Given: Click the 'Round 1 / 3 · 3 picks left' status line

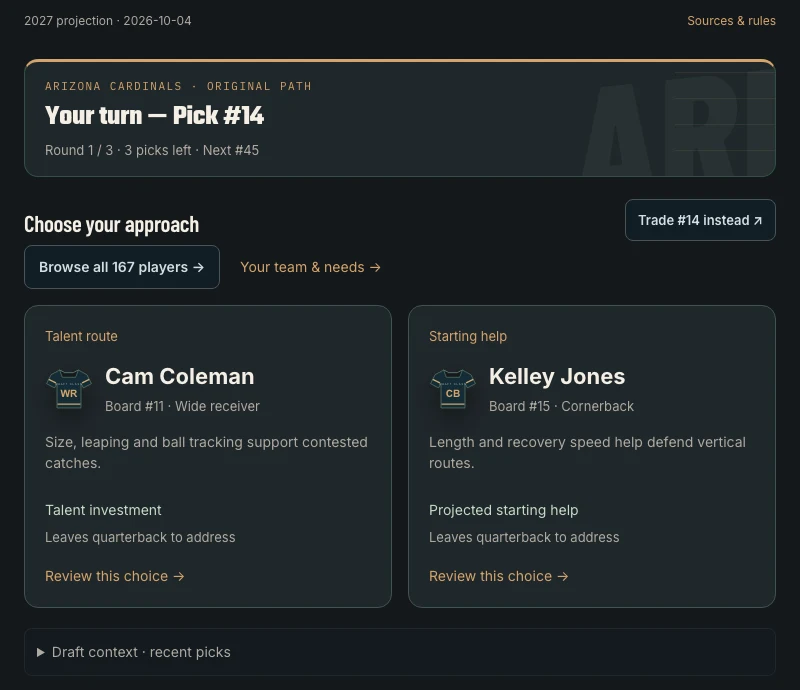Looking at the screenshot, I should [x=152, y=151].
